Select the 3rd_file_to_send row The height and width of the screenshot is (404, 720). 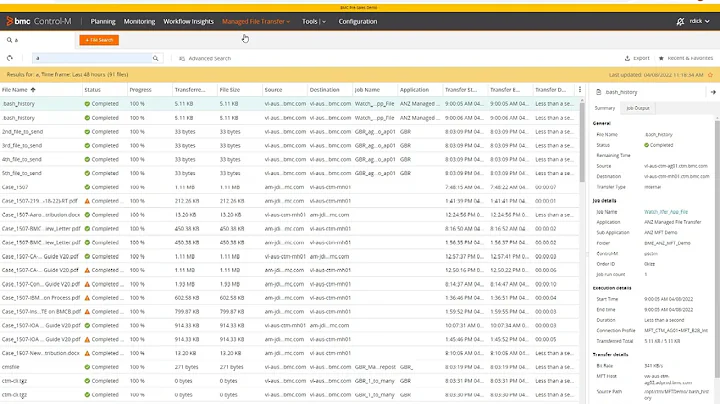coord(289,146)
